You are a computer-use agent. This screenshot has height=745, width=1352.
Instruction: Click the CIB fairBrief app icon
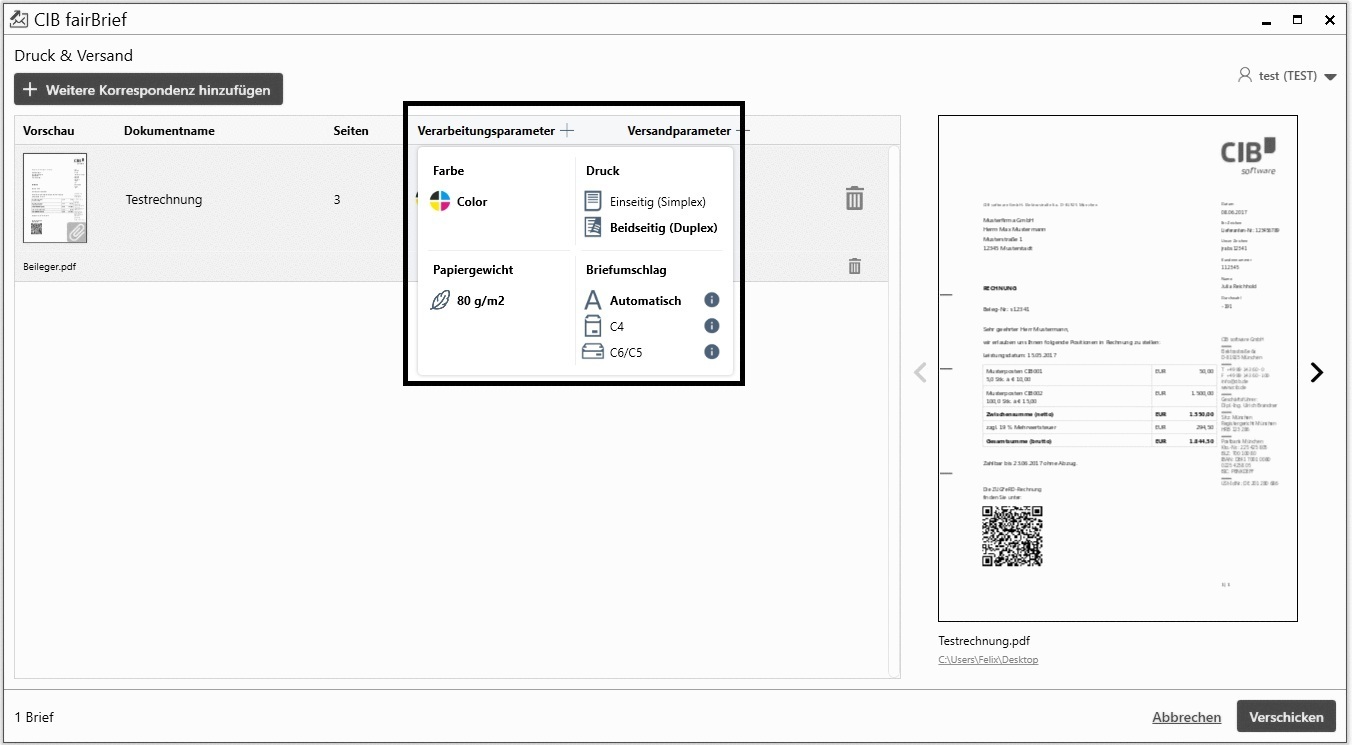point(19,19)
